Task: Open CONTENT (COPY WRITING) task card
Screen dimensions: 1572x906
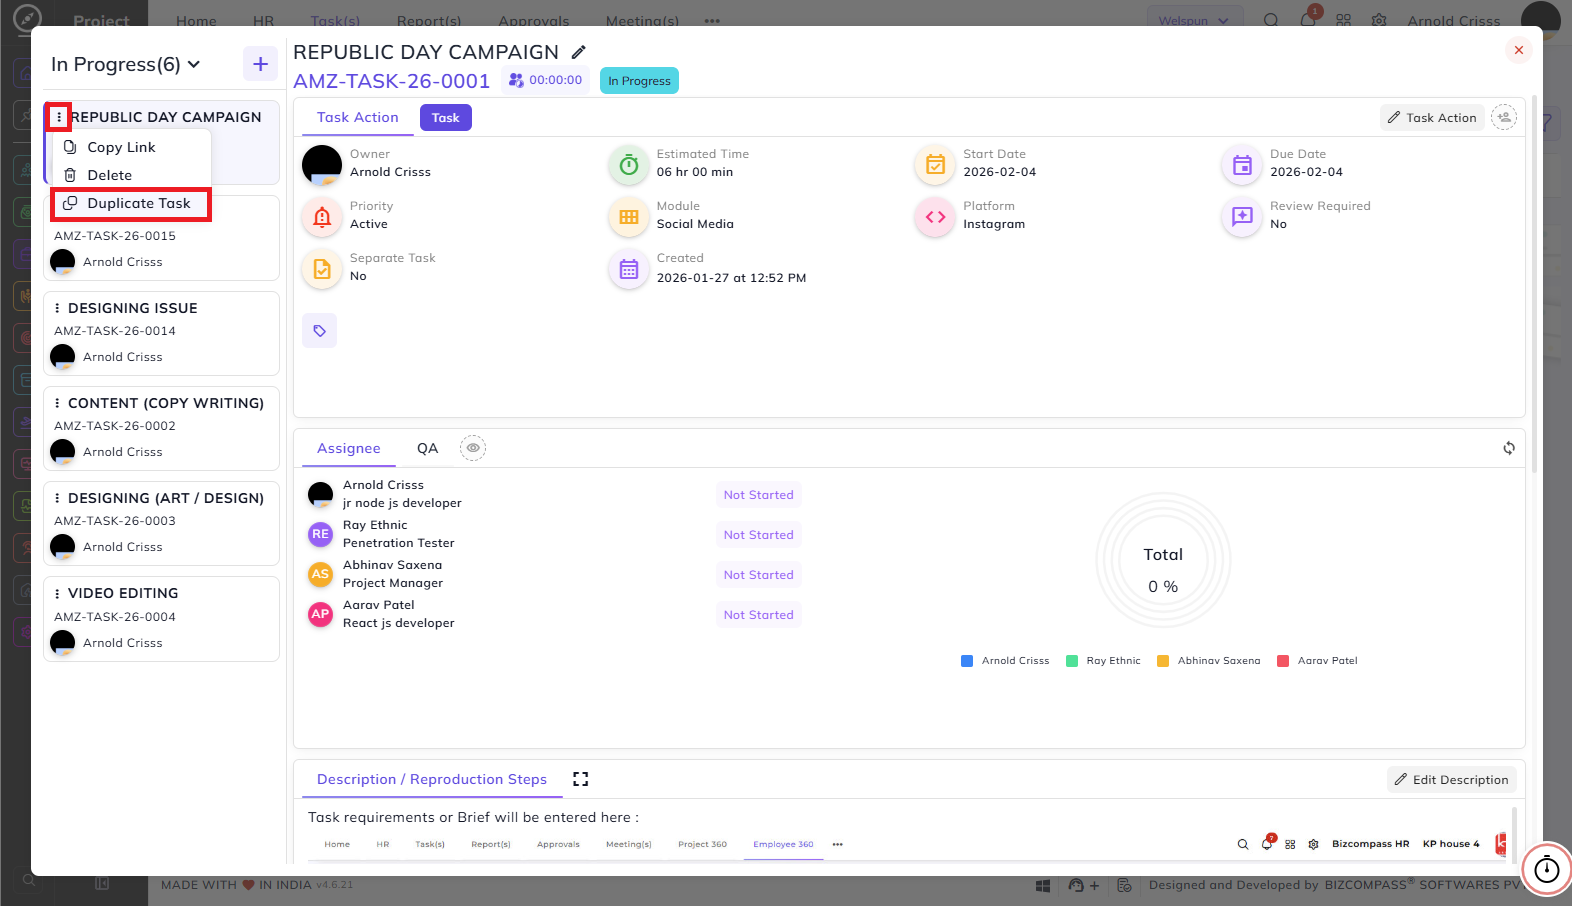Action: tap(161, 428)
